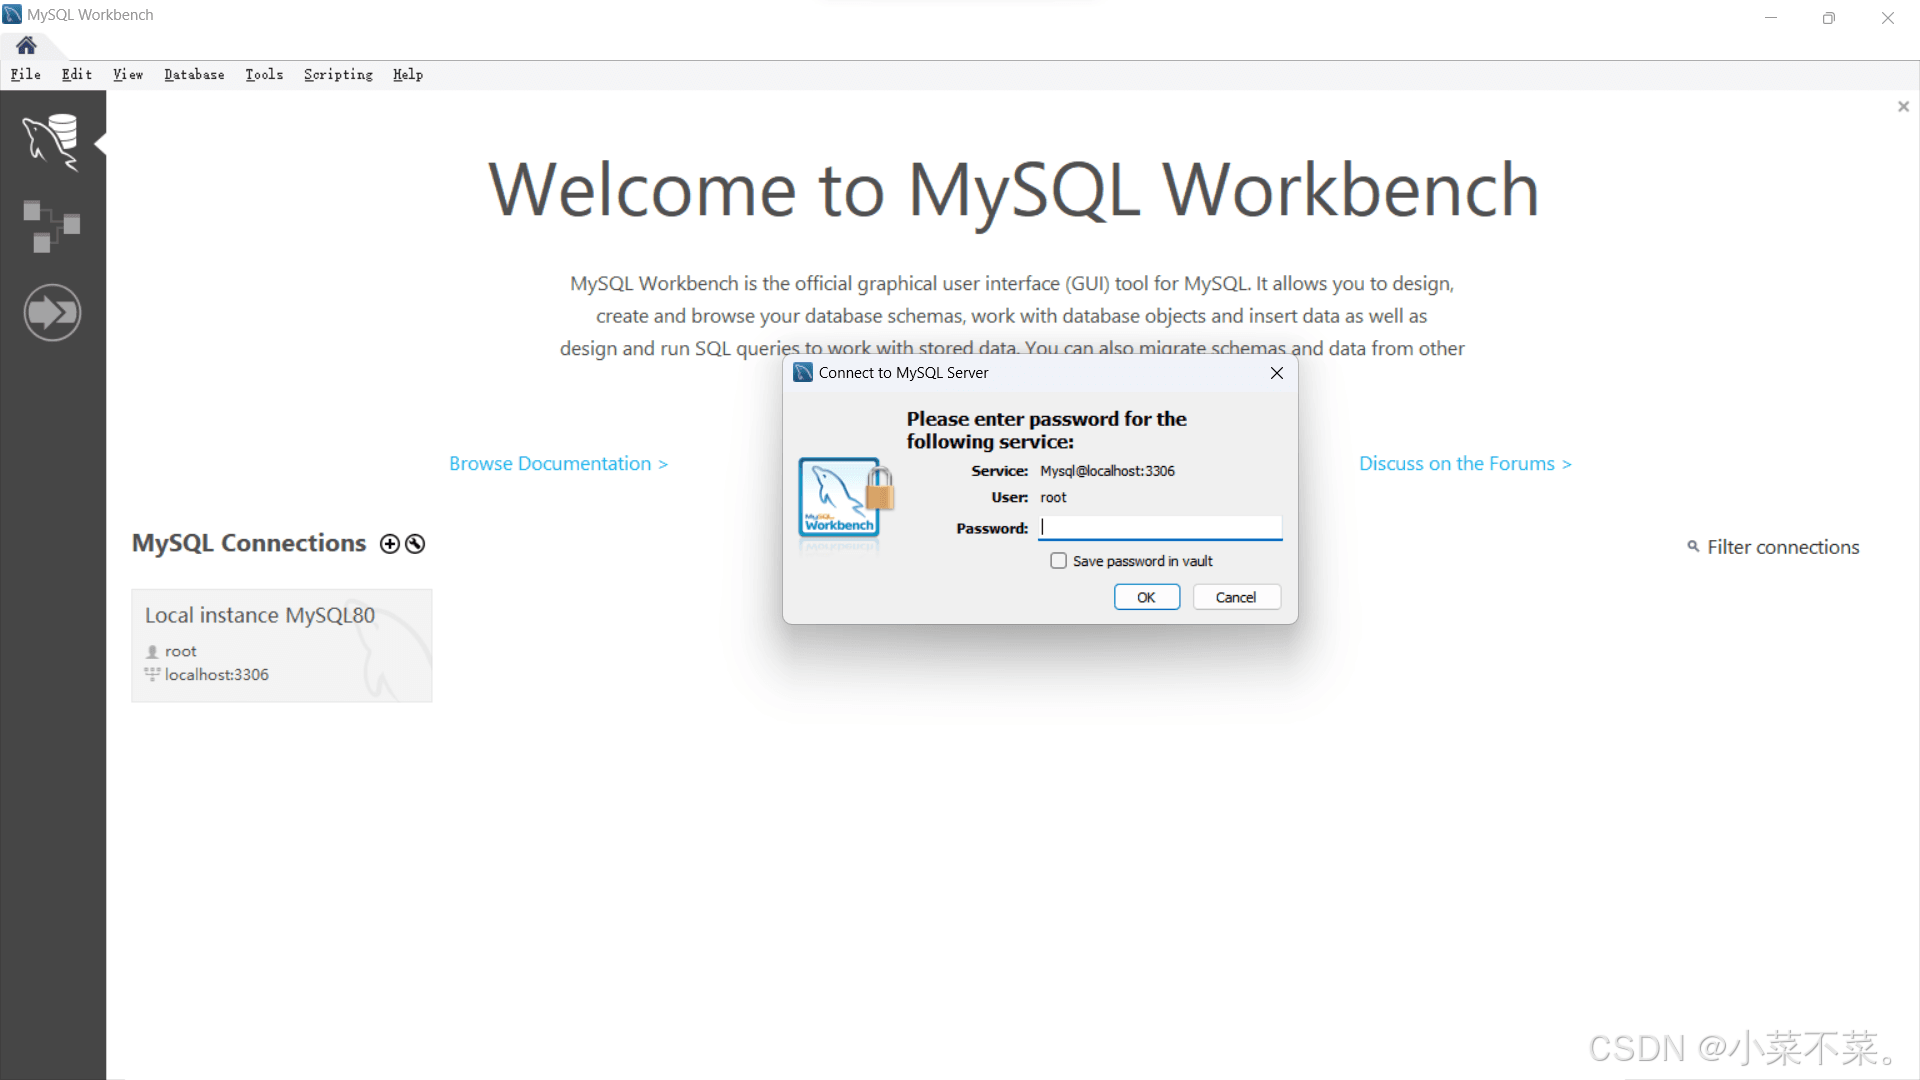Open manage connections wrench icon
1920x1080 pixels.
point(415,544)
